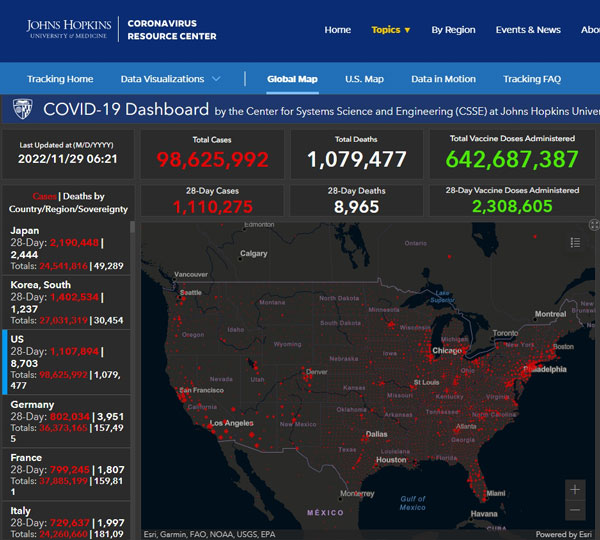This screenshot has width=600, height=540.
Task: Click 28-Day vaccine doses value 2,308,605
Action: [x=512, y=206]
